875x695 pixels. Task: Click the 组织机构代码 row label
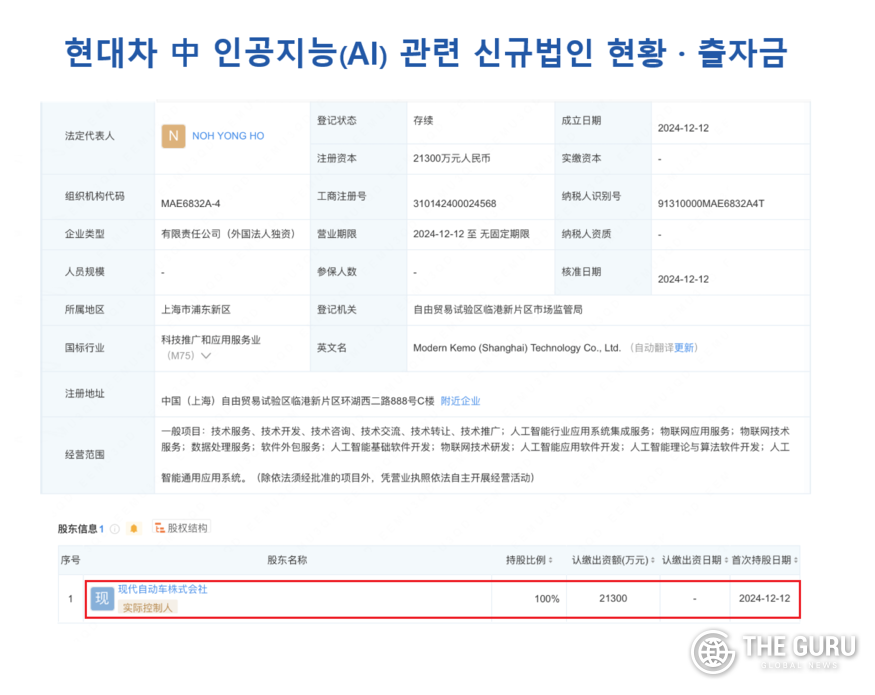[x=95, y=196]
